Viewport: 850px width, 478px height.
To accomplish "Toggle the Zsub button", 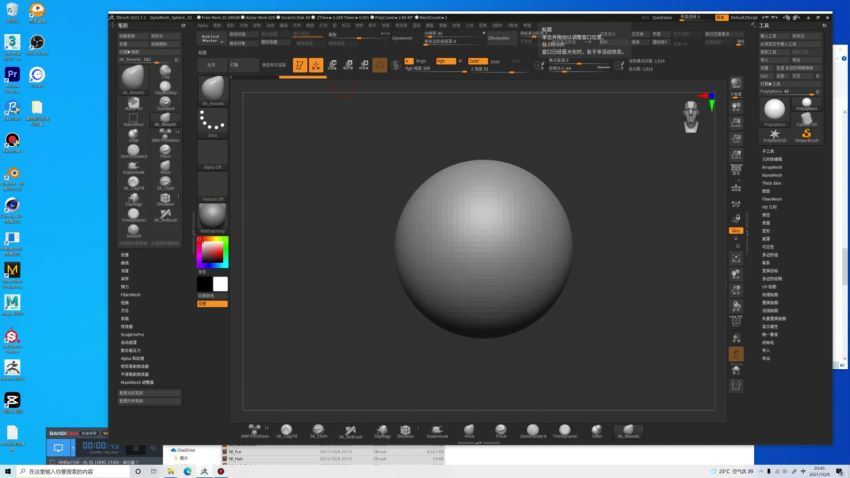I will (x=495, y=61).
